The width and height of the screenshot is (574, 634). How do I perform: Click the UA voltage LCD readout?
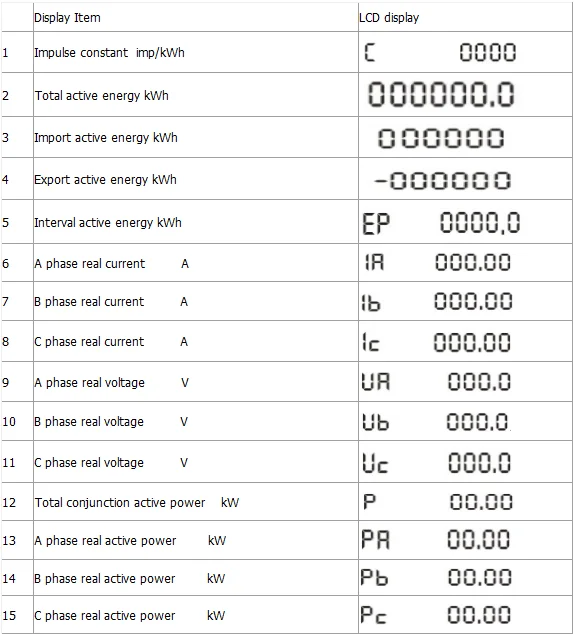436,382
